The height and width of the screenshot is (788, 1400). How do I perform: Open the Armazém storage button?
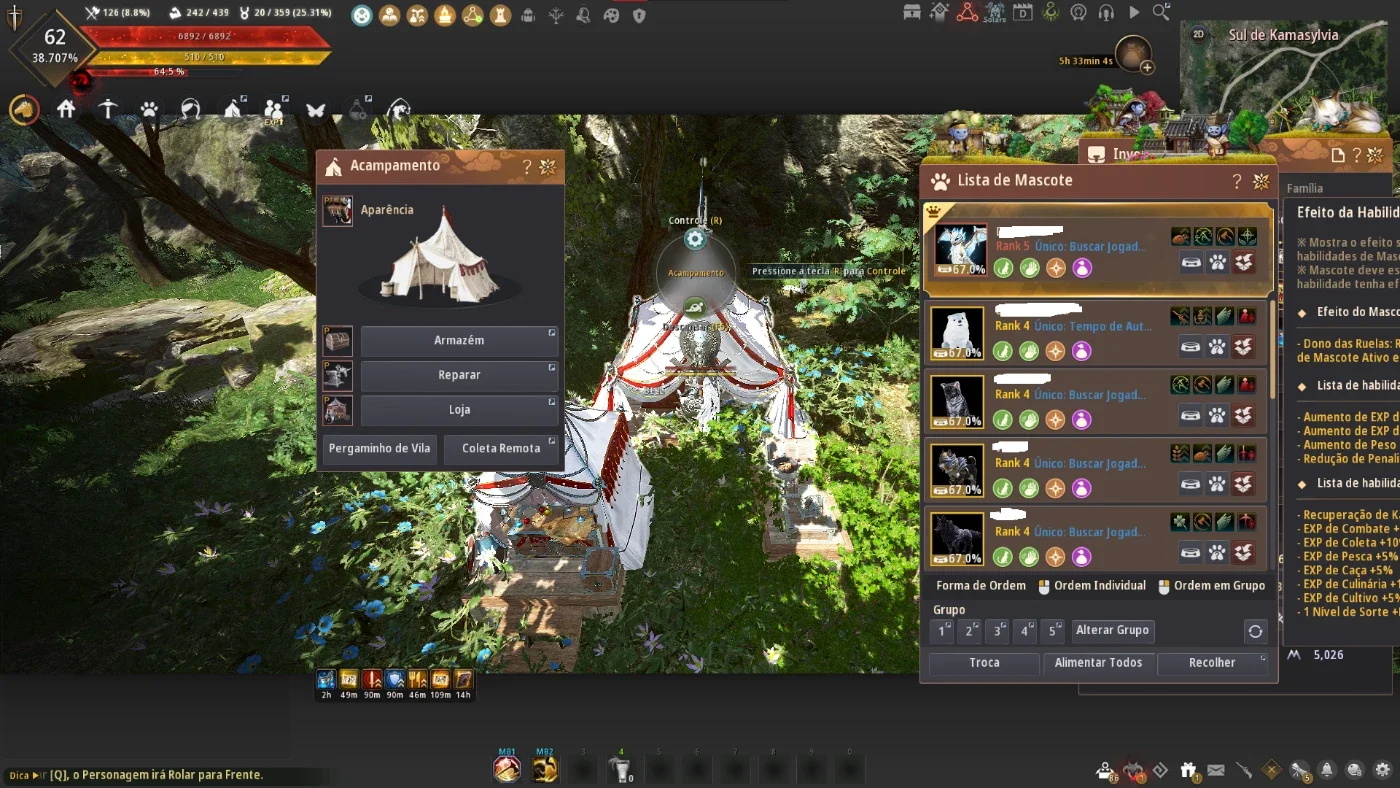(x=459, y=341)
